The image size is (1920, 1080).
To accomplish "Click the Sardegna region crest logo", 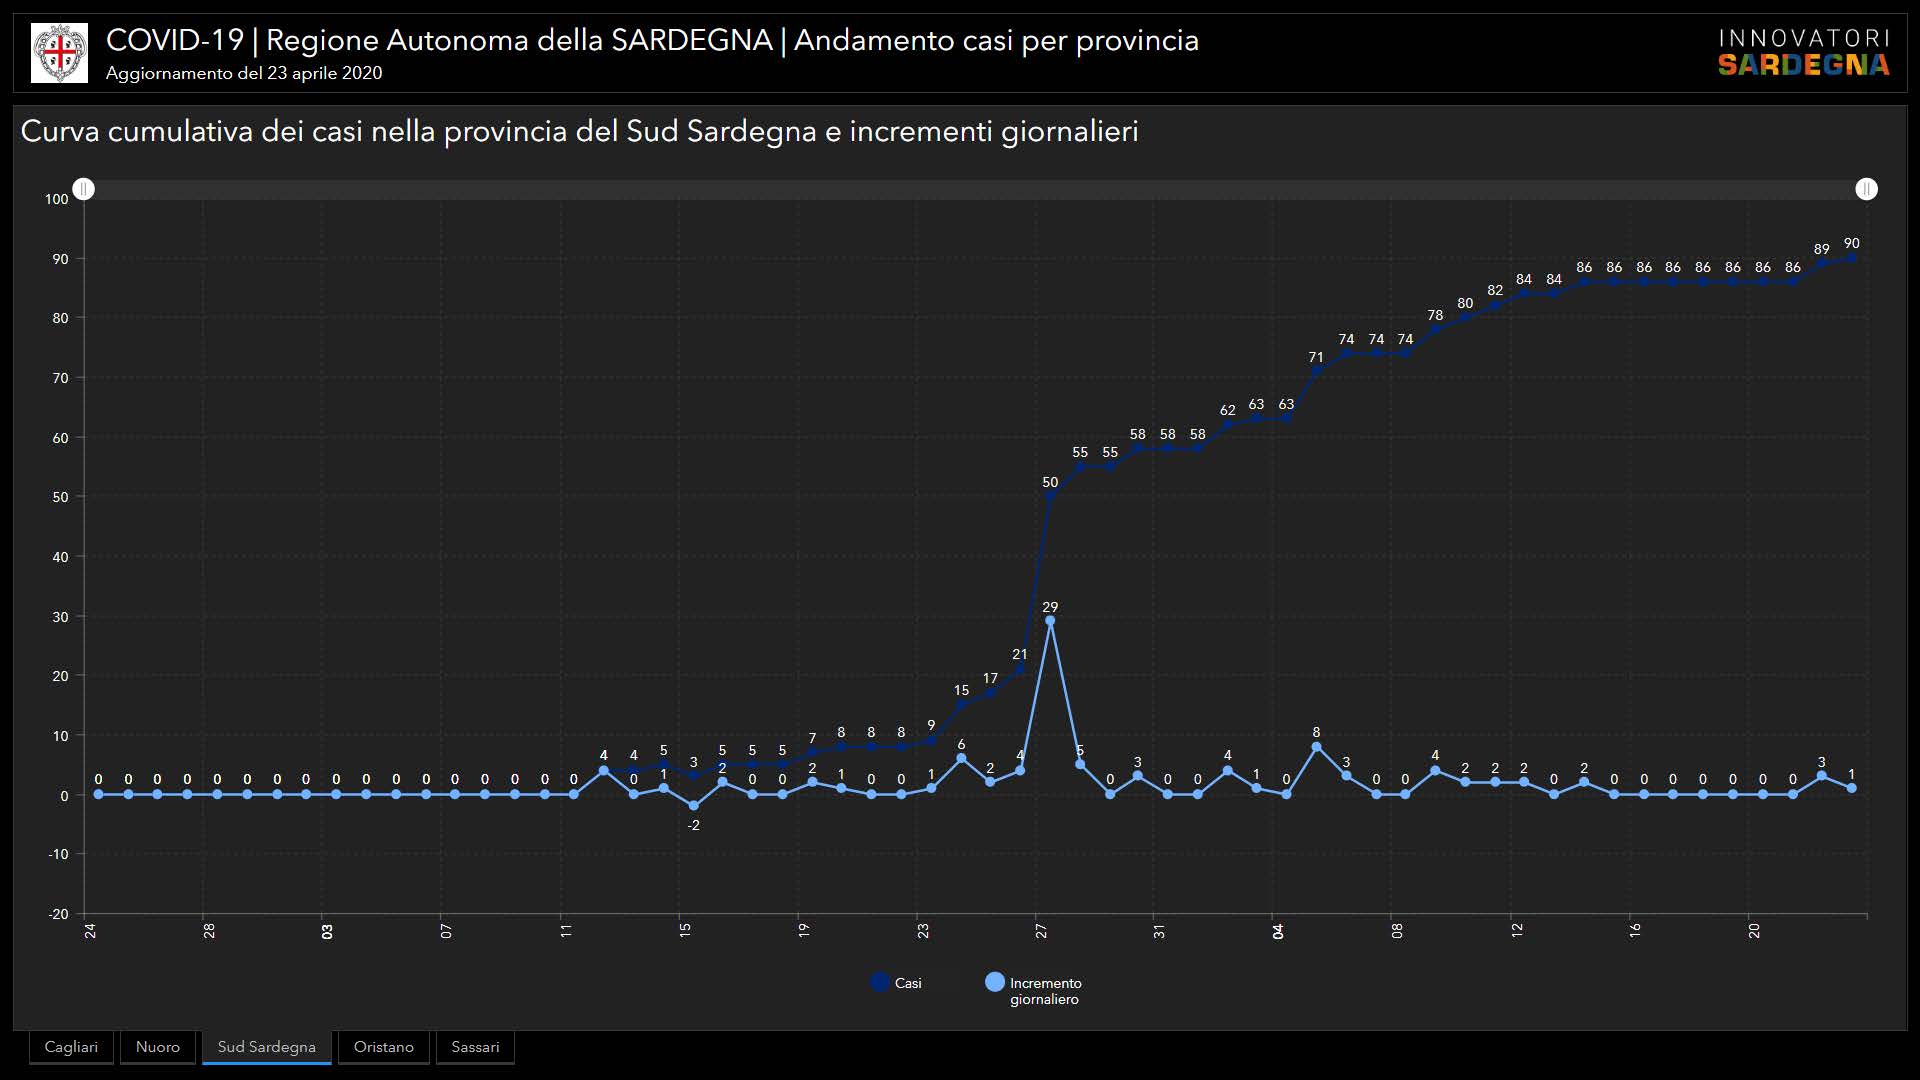I will coord(59,53).
